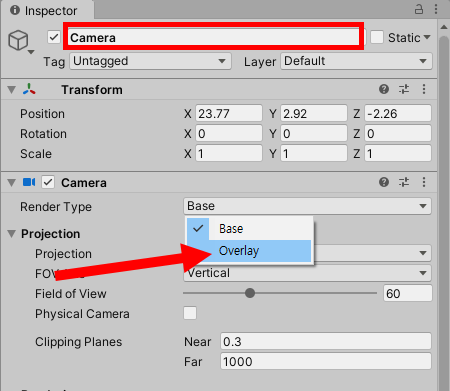Open Transform component presets
The width and height of the screenshot is (450, 391).
click(x=404, y=89)
